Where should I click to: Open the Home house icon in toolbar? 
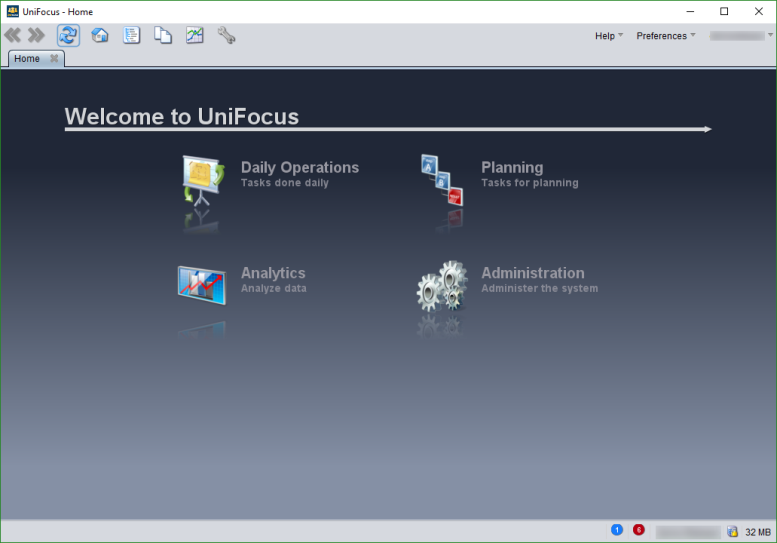click(100, 35)
